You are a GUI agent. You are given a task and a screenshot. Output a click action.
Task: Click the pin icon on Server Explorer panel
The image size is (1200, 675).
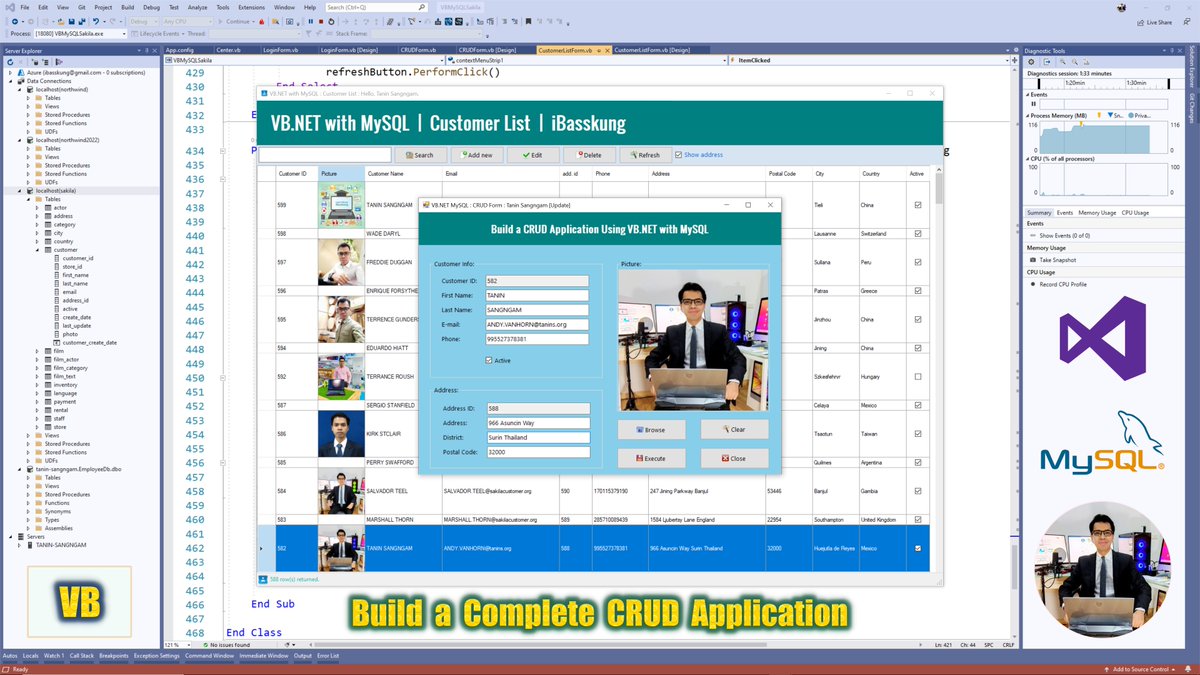click(147, 50)
